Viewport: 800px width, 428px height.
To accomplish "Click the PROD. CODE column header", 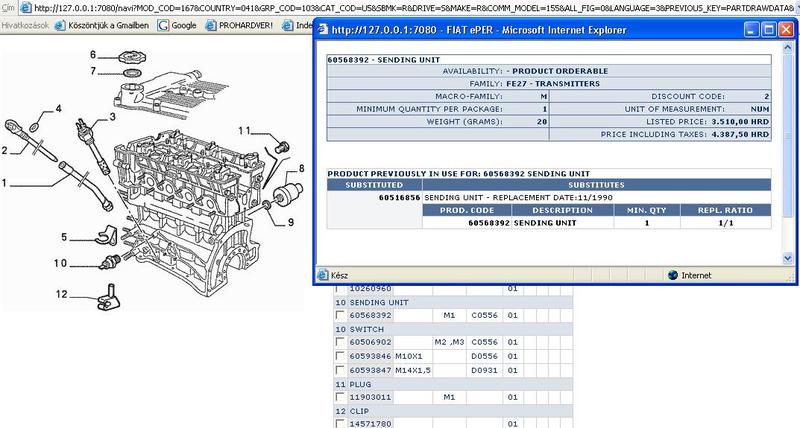I will pos(467,210).
